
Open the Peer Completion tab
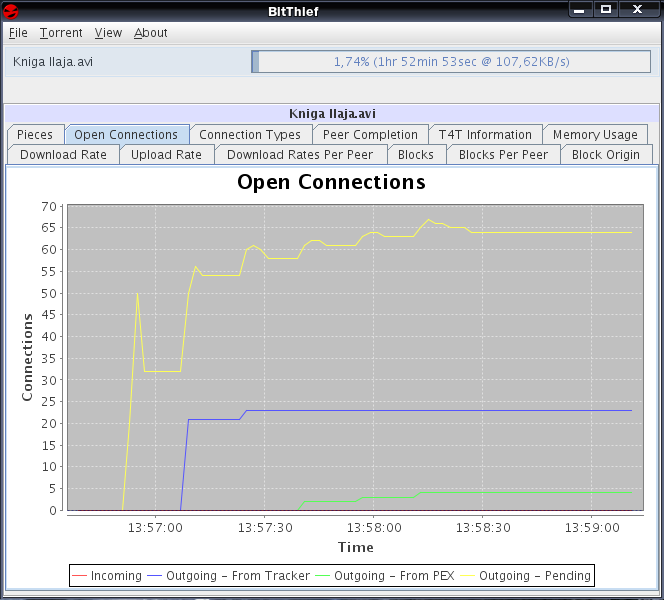(x=370, y=135)
